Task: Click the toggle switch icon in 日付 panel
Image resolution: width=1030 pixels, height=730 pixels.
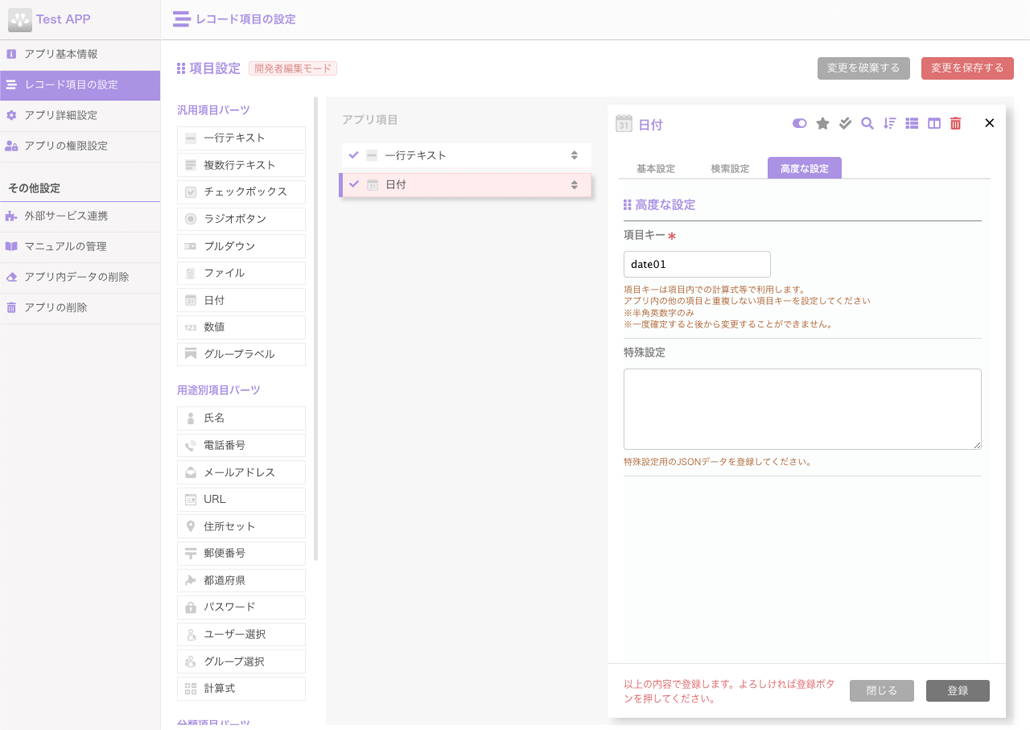Action: point(799,123)
